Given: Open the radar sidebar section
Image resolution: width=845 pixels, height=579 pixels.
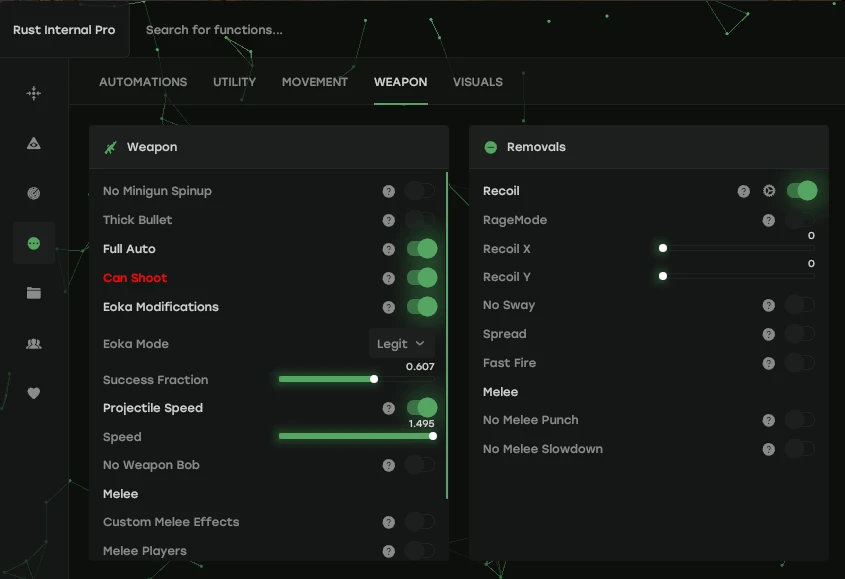Looking at the screenshot, I should [x=33, y=193].
